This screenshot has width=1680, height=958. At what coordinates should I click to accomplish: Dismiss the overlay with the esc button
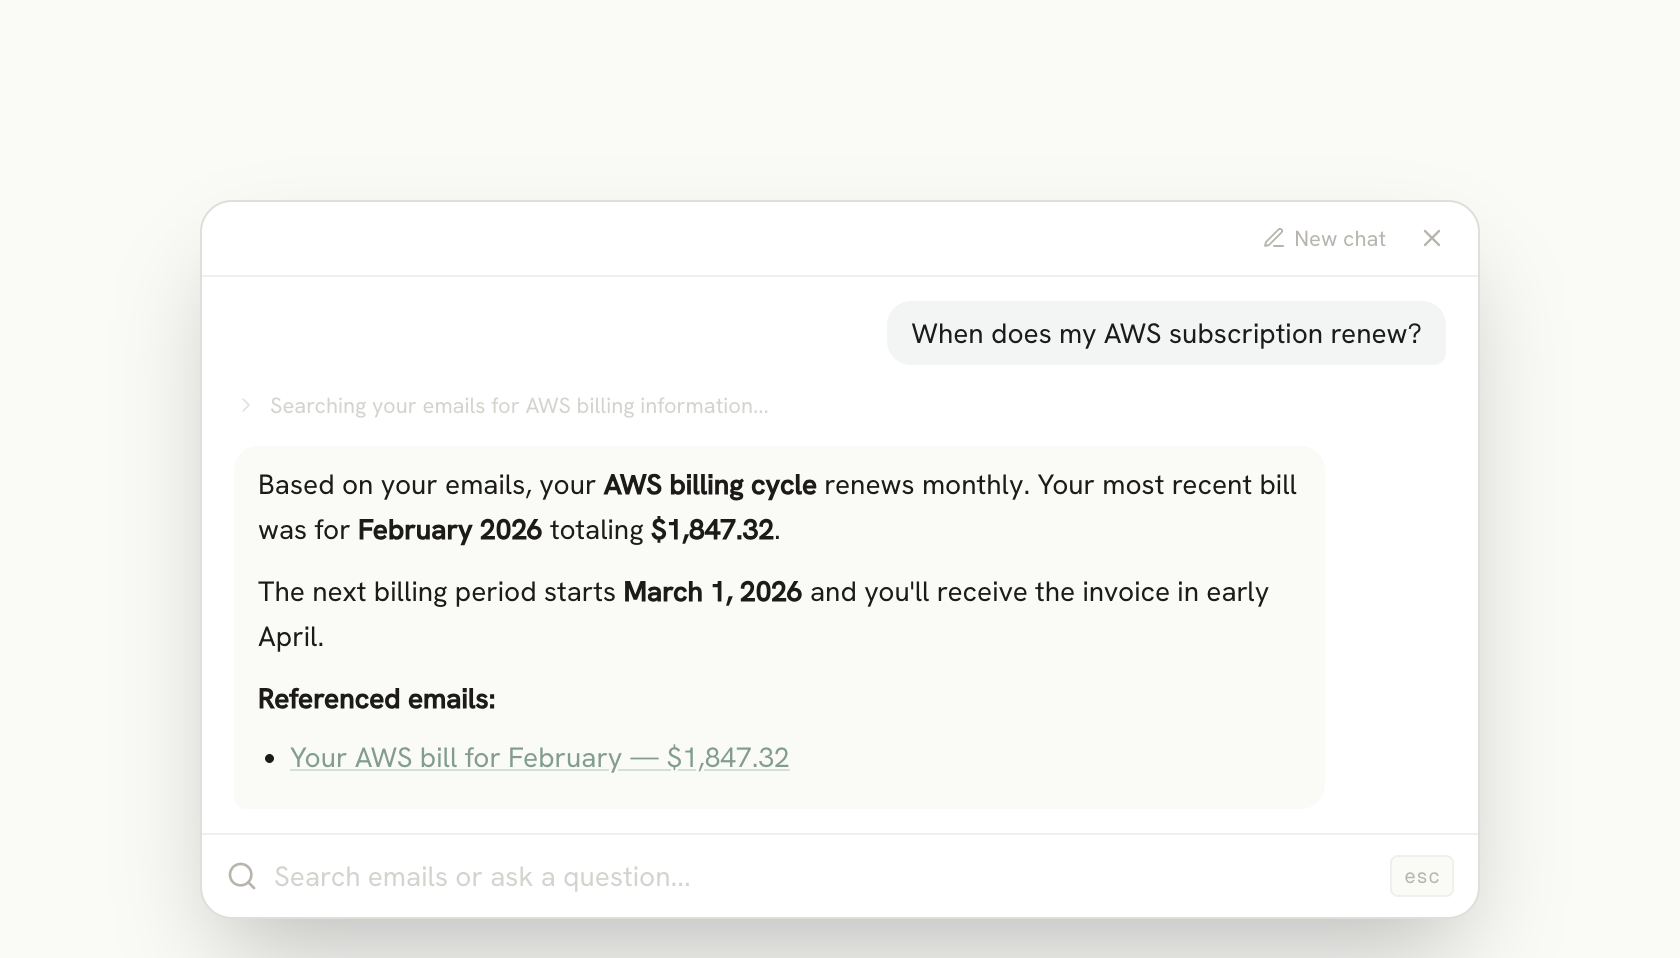1421,875
